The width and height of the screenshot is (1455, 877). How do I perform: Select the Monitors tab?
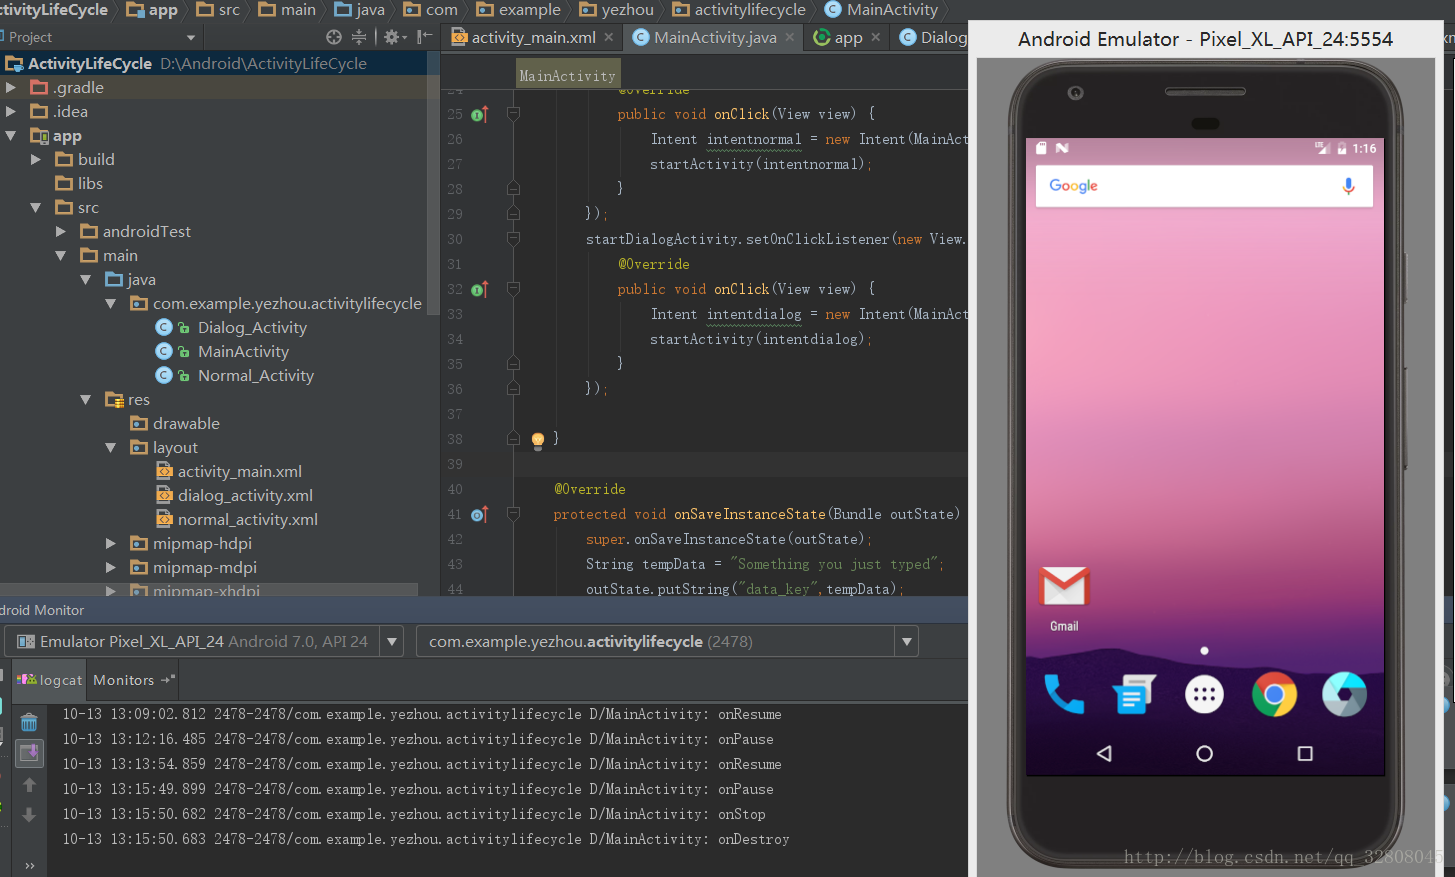point(133,680)
